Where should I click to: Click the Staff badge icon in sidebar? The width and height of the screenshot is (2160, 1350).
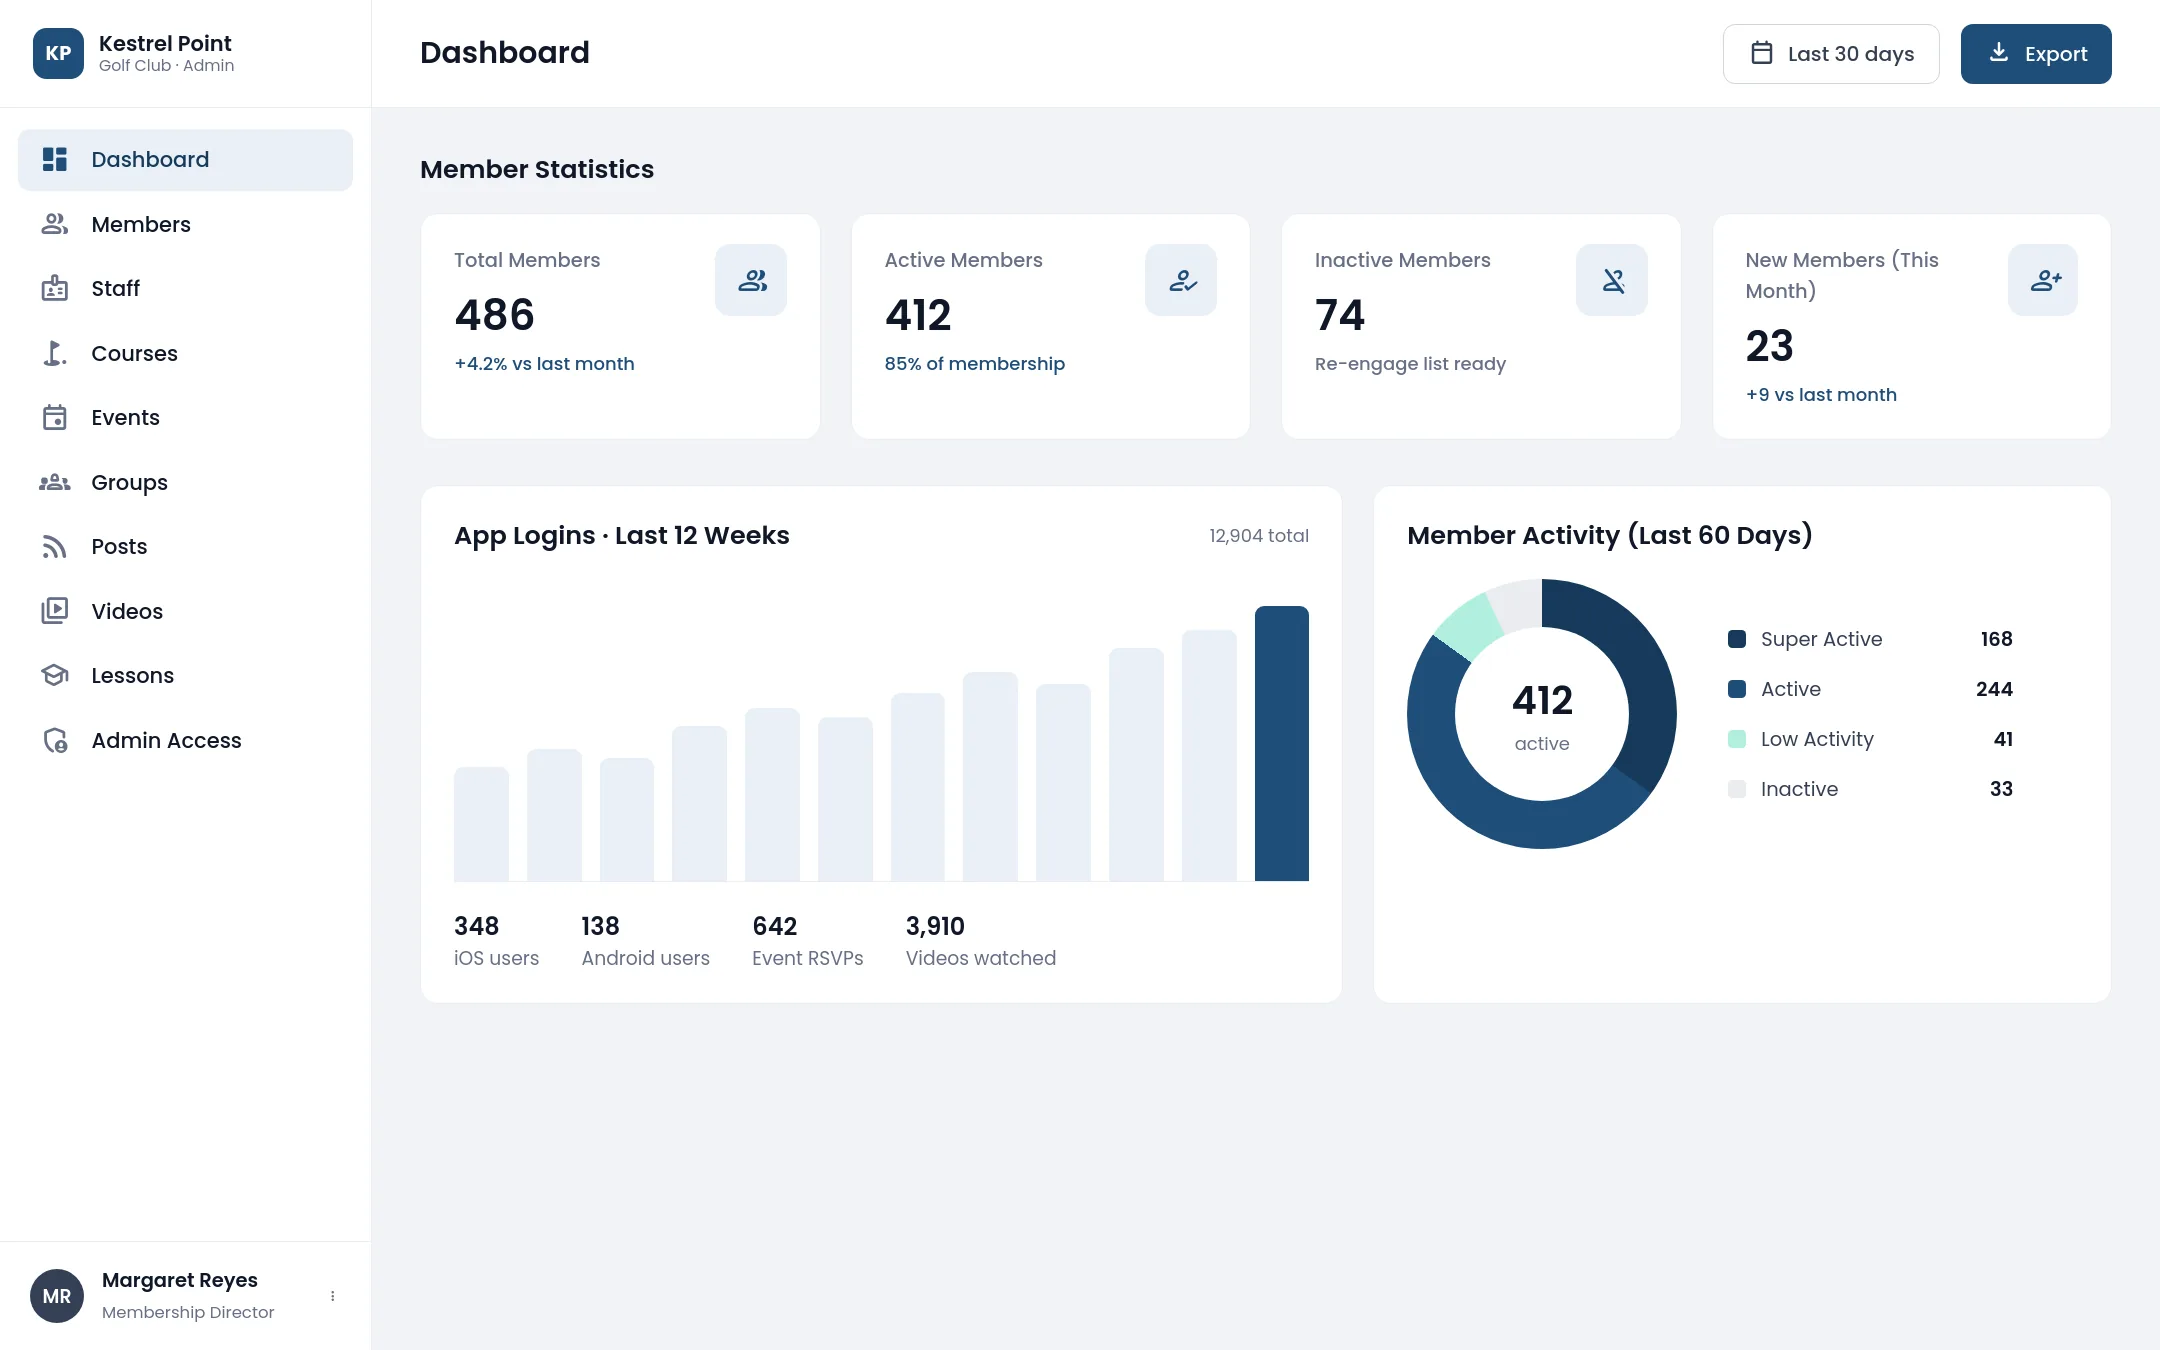click(x=55, y=289)
